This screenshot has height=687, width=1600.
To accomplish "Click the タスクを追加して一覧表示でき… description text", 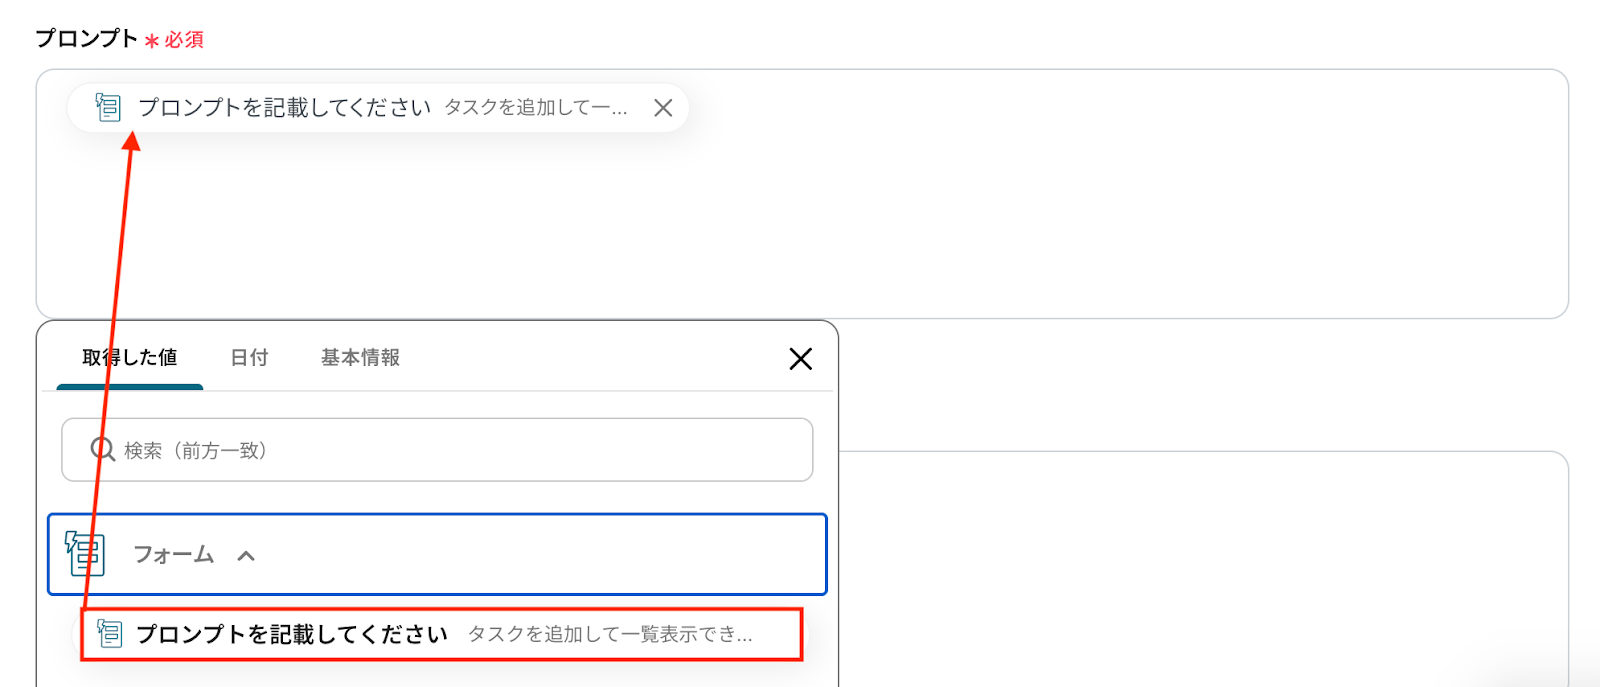I will pos(610,634).
